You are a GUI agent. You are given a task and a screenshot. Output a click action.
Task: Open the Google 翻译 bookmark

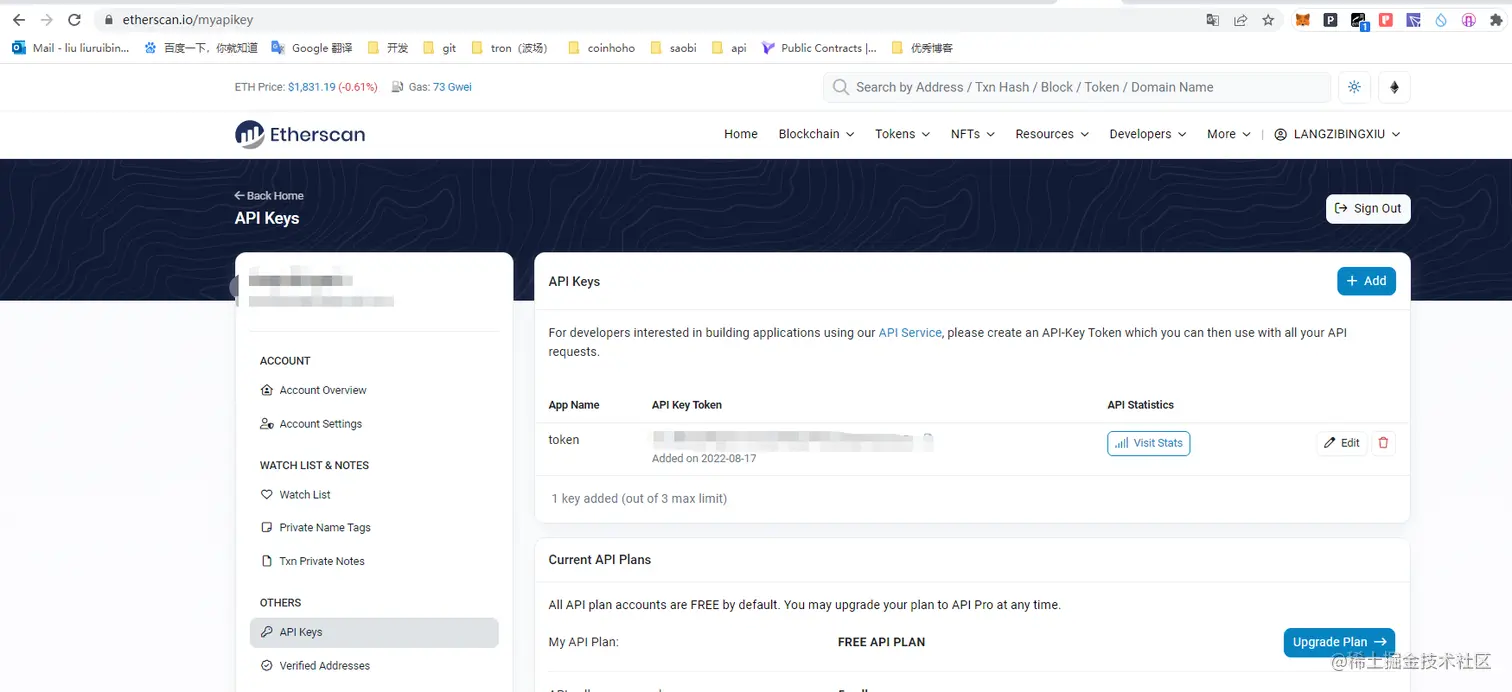pos(311,48)
